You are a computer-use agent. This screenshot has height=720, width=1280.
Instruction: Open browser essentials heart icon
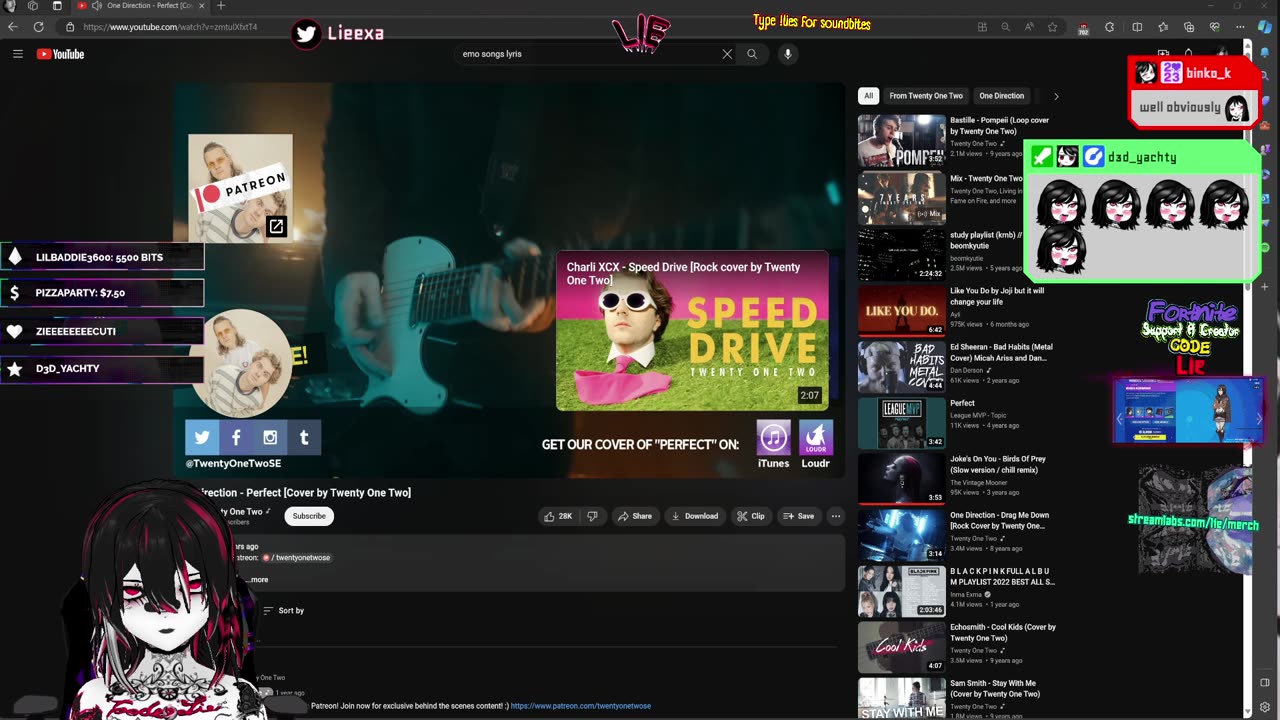tap(1214, 27)
